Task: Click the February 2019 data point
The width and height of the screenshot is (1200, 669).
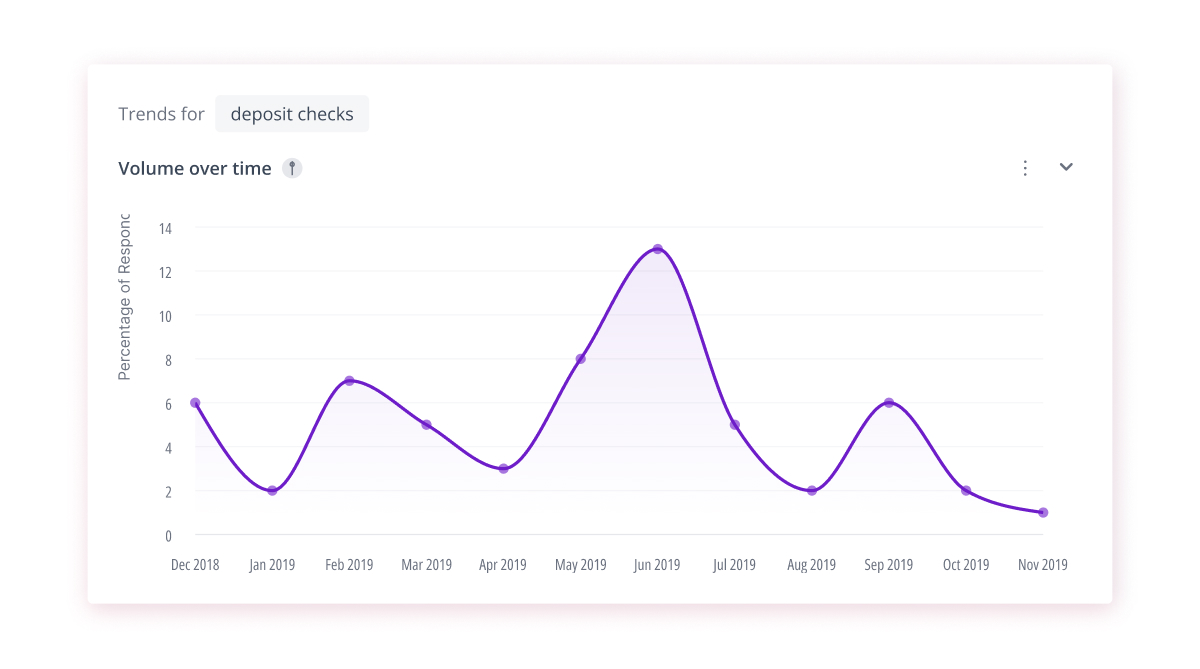Action: 349,381
